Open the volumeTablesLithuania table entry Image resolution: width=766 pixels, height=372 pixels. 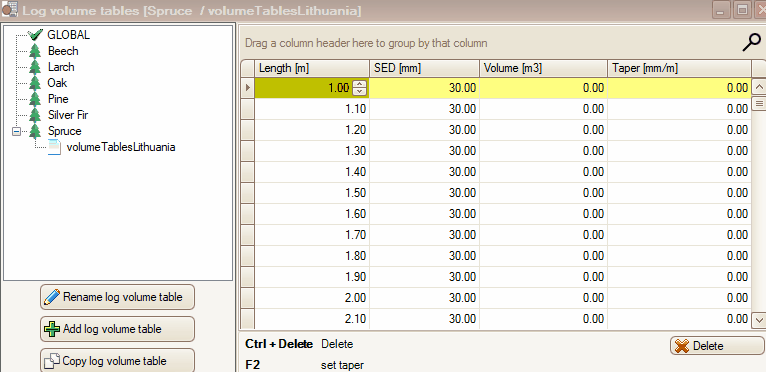coord(121,147)
